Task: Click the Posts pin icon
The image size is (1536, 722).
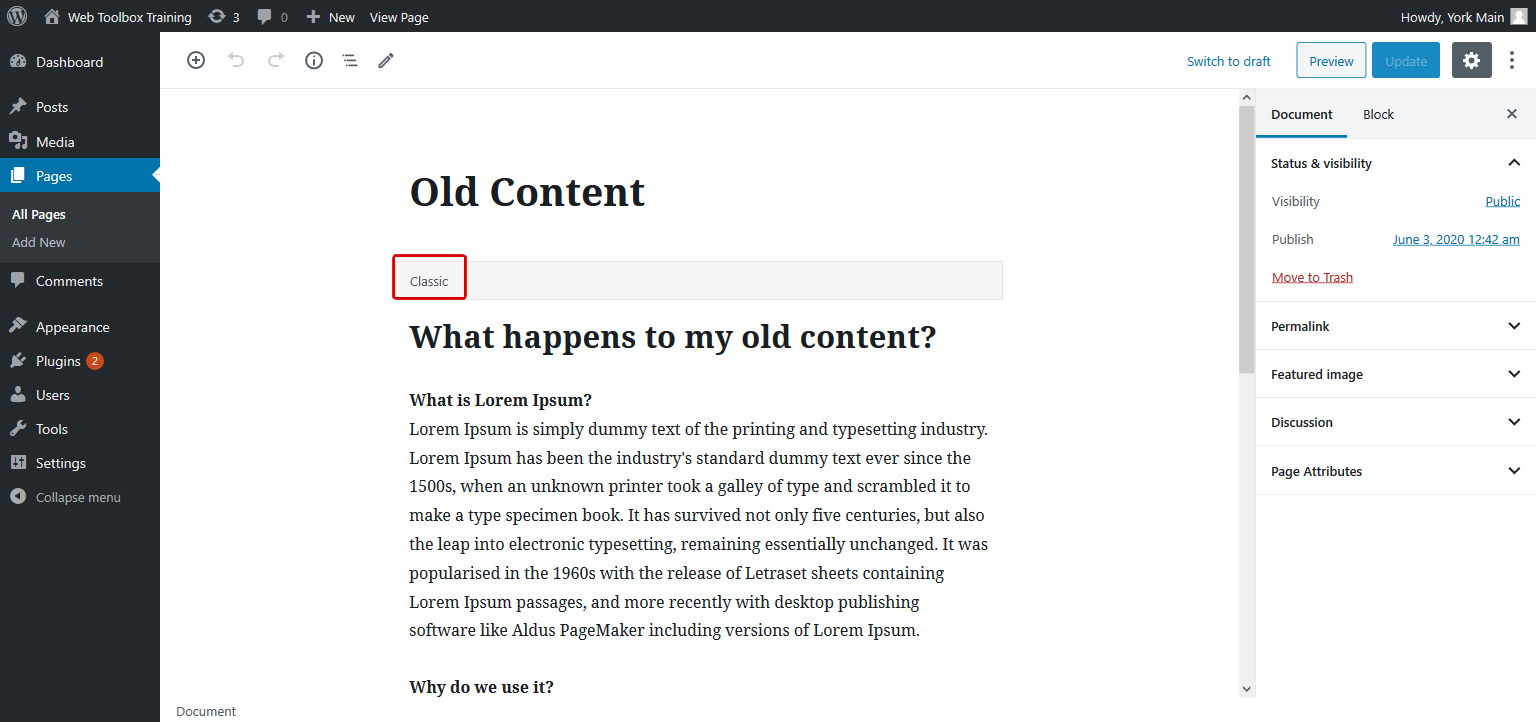Action: click(18, 107)
